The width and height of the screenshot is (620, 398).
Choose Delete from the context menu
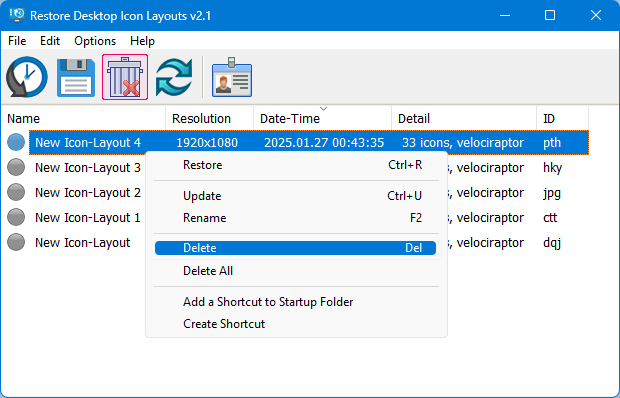295,248
